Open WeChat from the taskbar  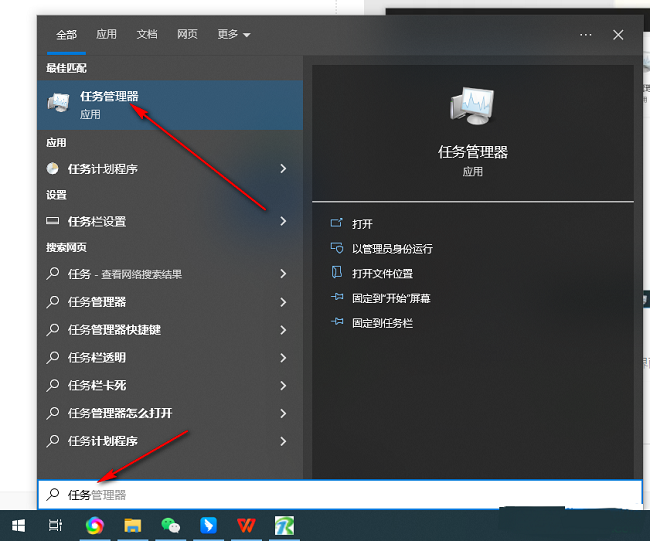click(x=171, y=526)
